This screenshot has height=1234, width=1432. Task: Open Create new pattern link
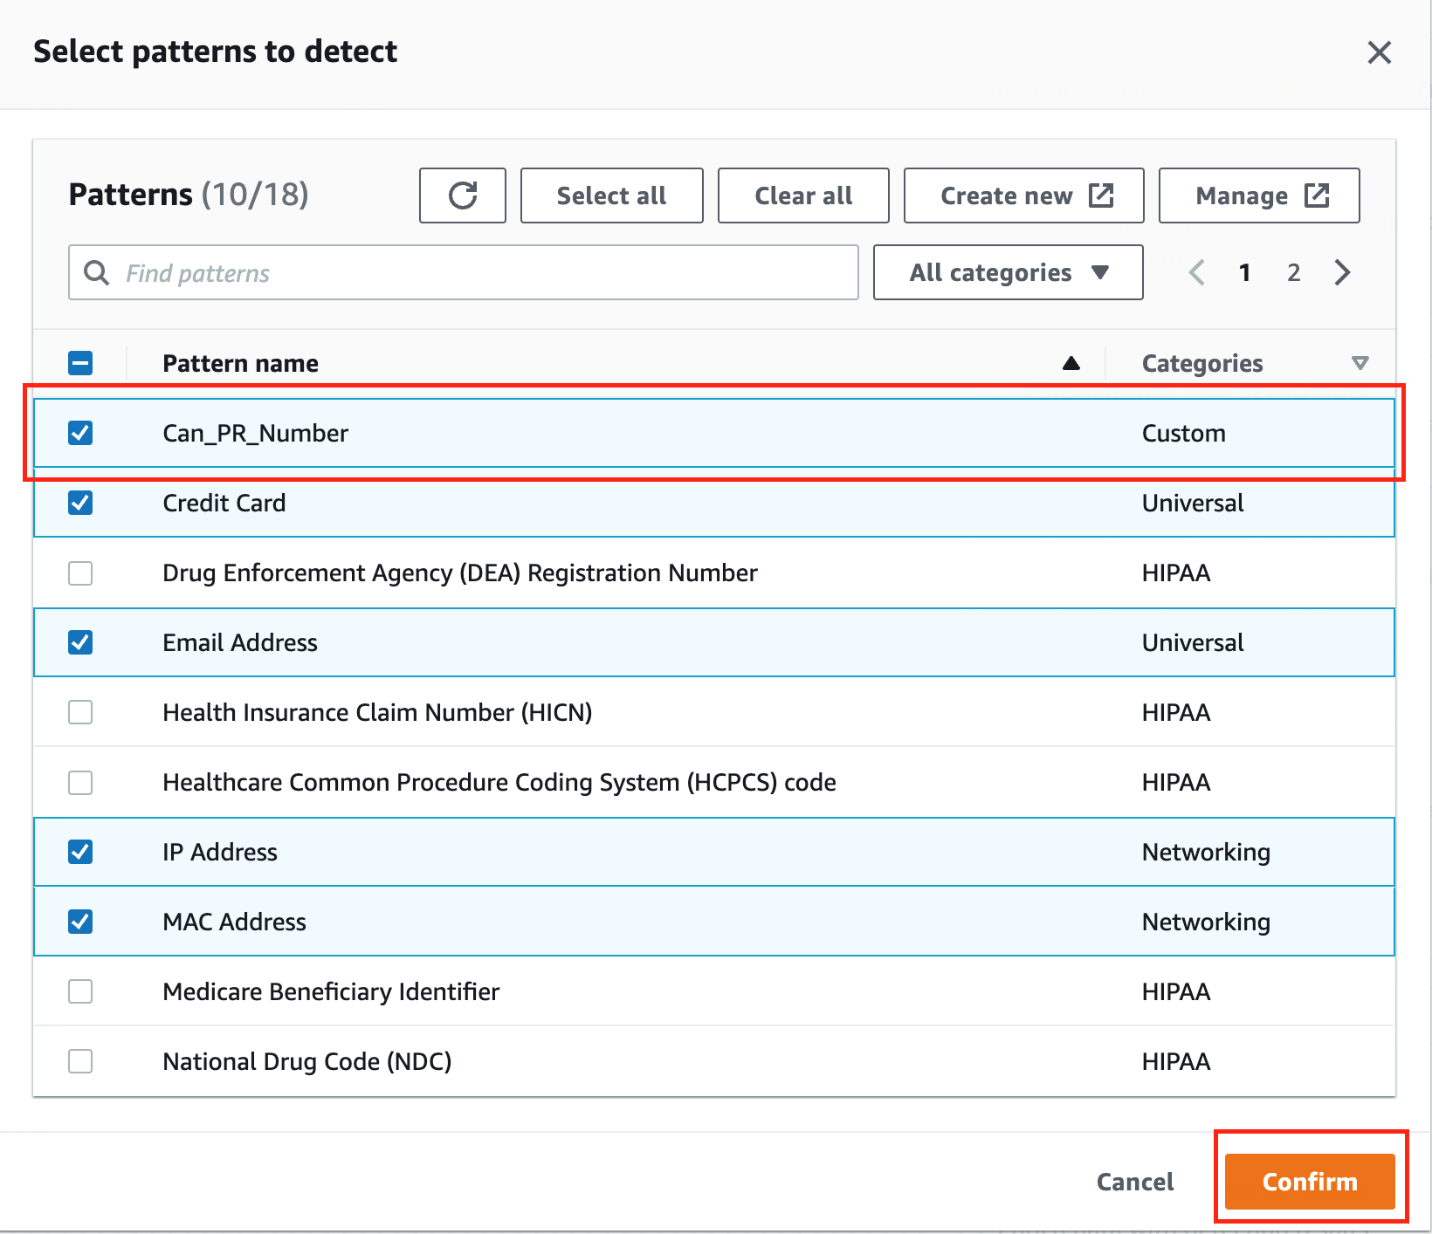[x=1024, y=195]
